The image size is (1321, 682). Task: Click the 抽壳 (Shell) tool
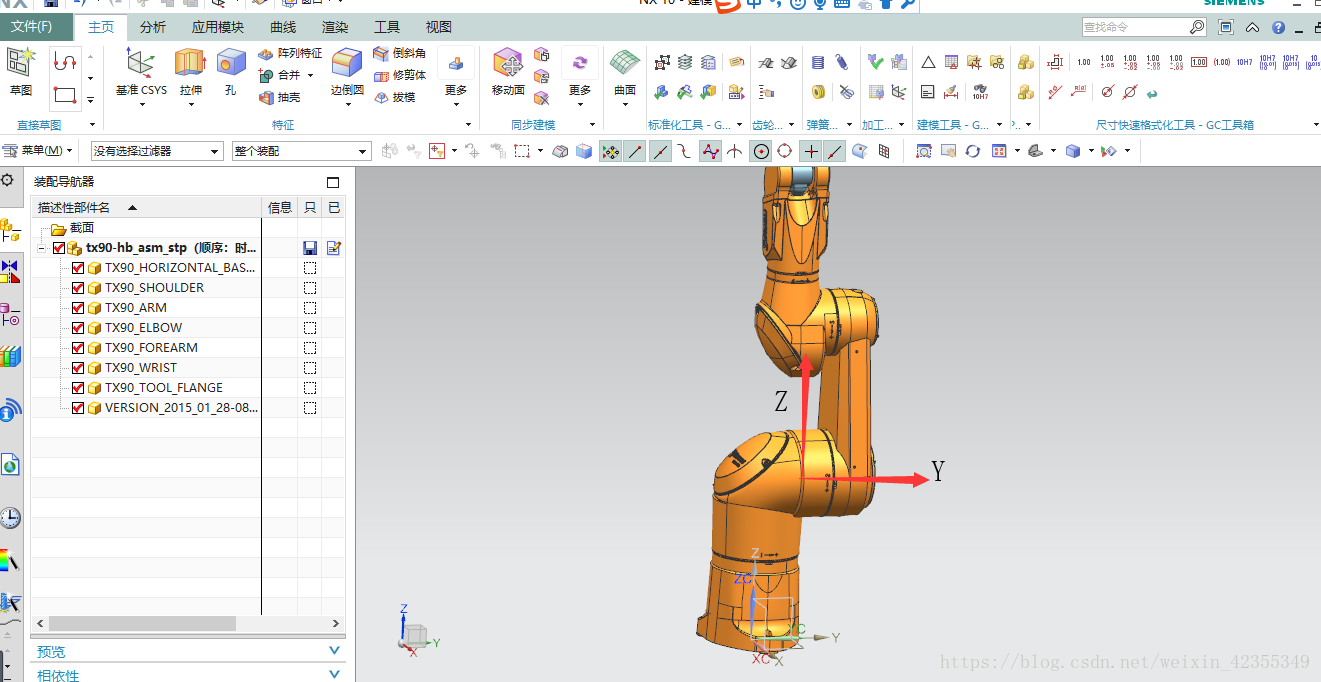[x=280, y=97]
